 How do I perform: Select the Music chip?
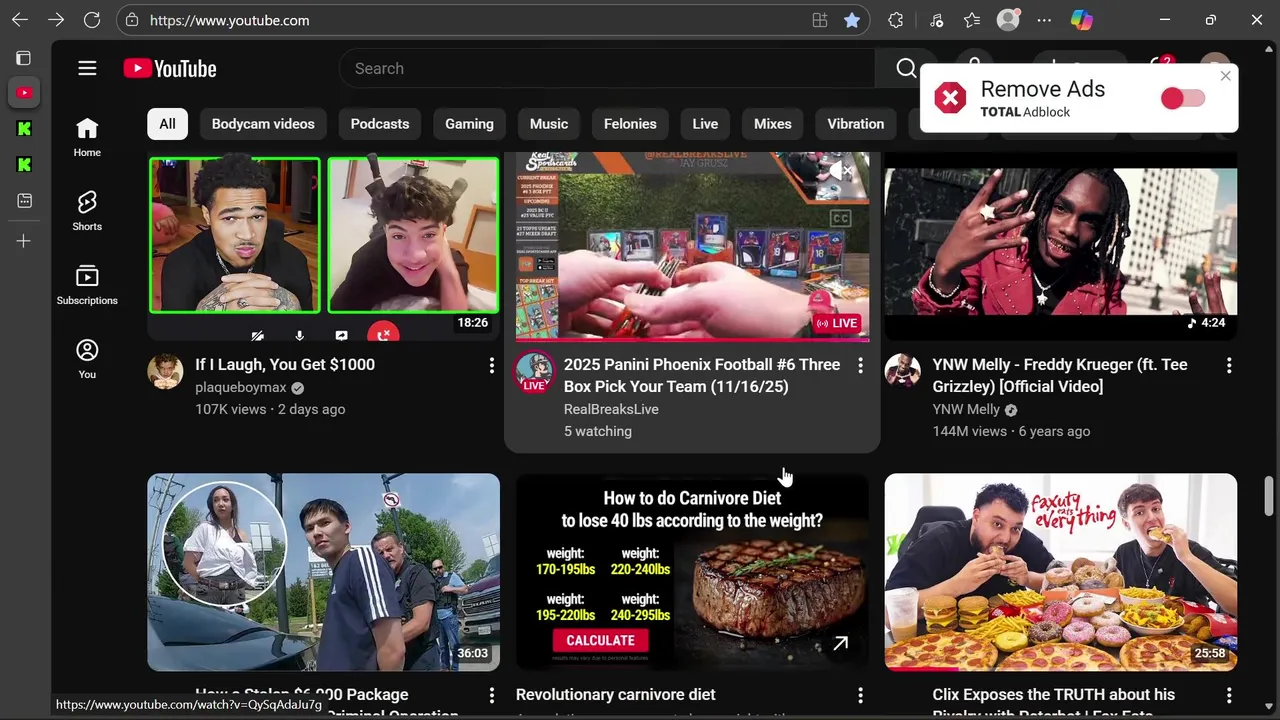[x=549, y=124]
